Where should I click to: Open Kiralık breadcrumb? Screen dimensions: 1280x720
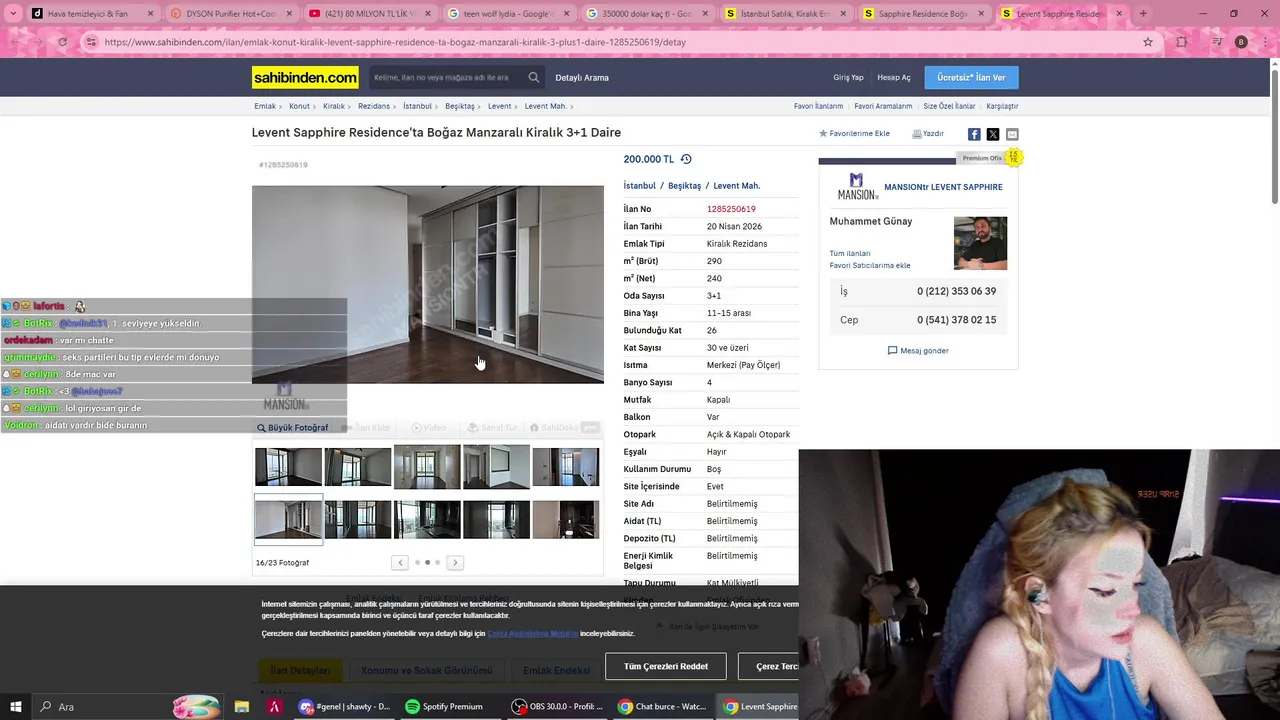tap(334, 106)
